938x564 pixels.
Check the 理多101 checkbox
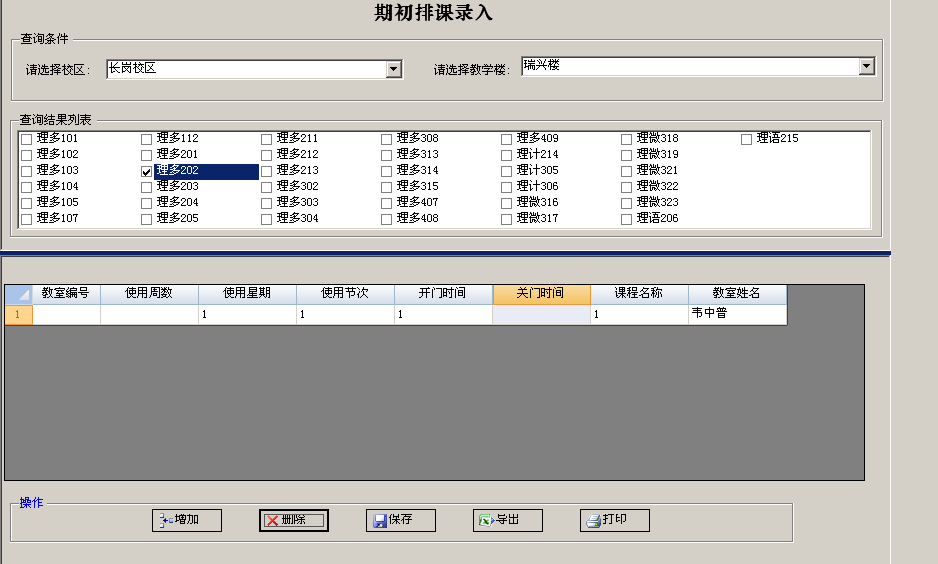[x=26, y=139]
